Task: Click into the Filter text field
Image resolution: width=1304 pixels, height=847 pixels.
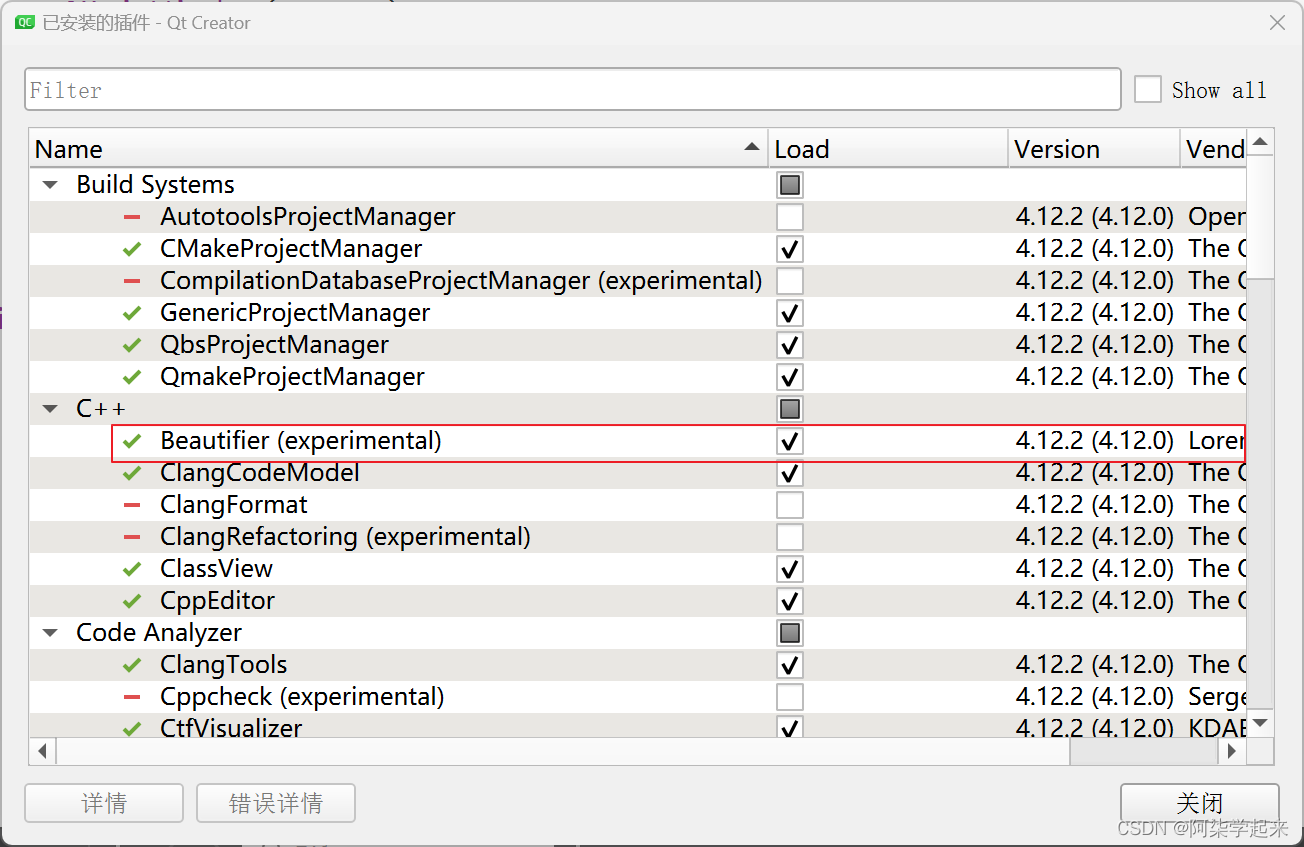Action: click(572, 90)
